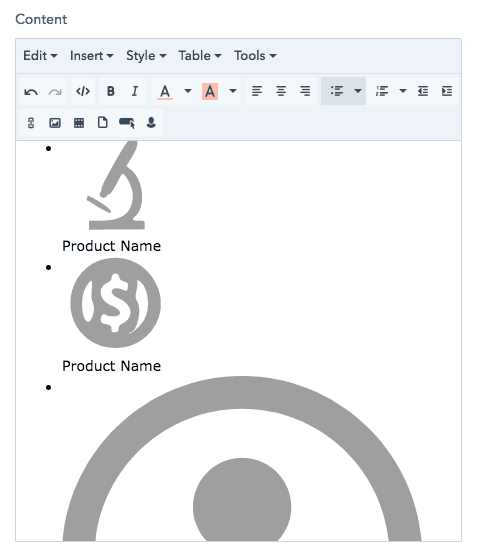
Task: Align text left
Action: click(x=257, y=91)
